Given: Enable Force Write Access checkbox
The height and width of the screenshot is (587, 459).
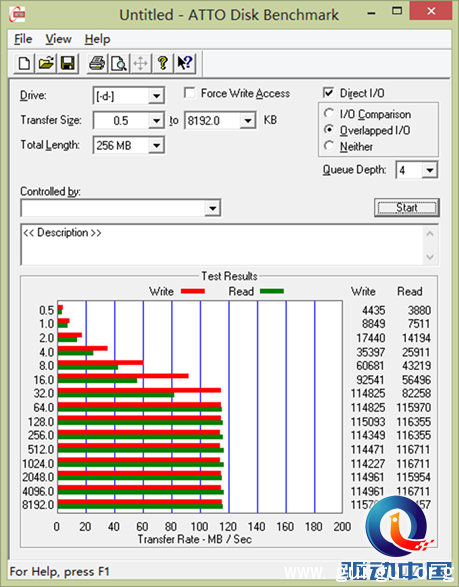Looking at the screenshot, I should point(189,92).
